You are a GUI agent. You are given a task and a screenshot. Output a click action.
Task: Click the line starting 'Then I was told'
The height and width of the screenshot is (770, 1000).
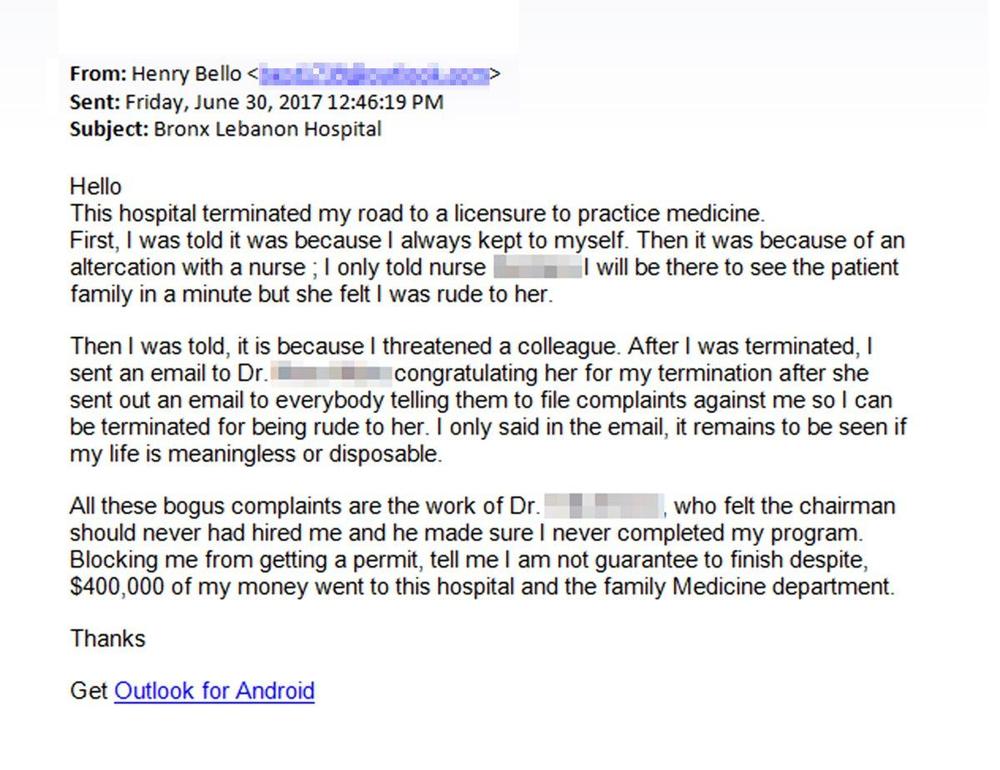coord(471,346)
